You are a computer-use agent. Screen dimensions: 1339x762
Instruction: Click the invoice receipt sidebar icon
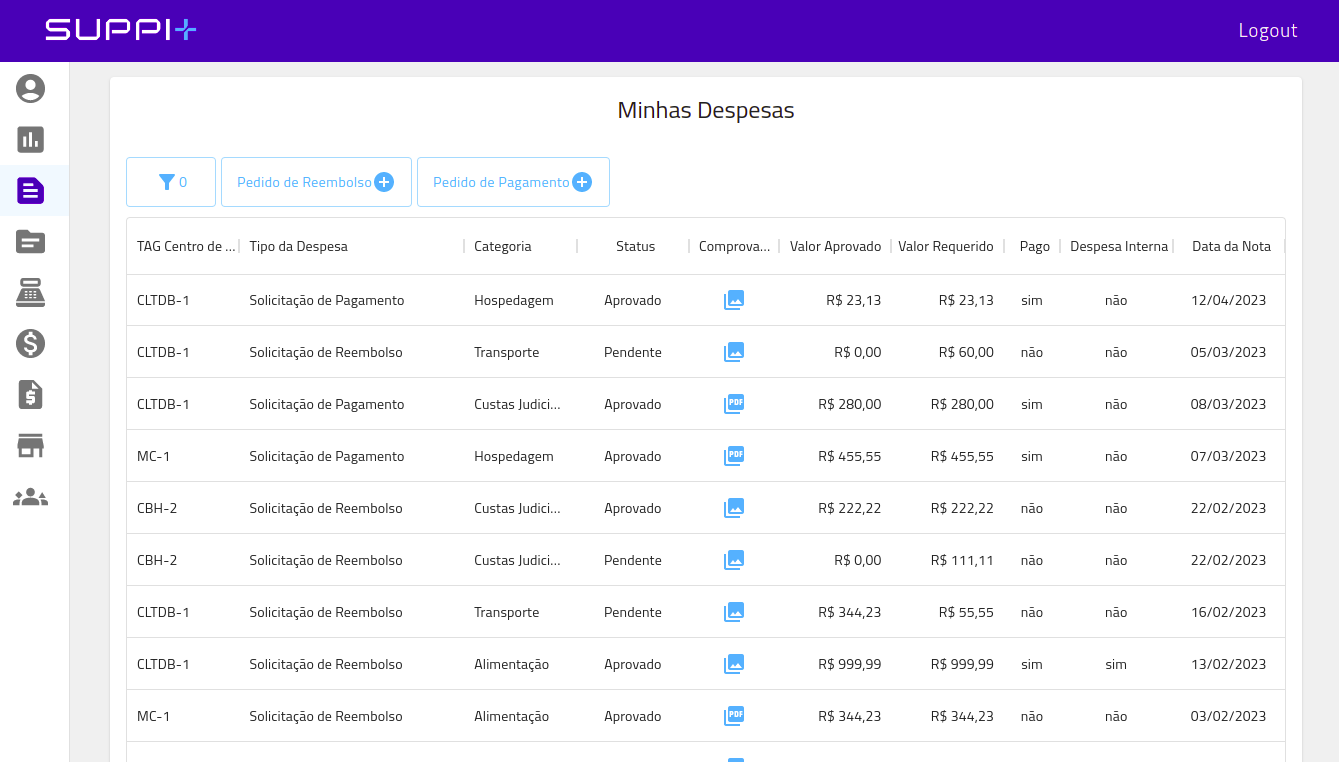click(x=31, y=395)
